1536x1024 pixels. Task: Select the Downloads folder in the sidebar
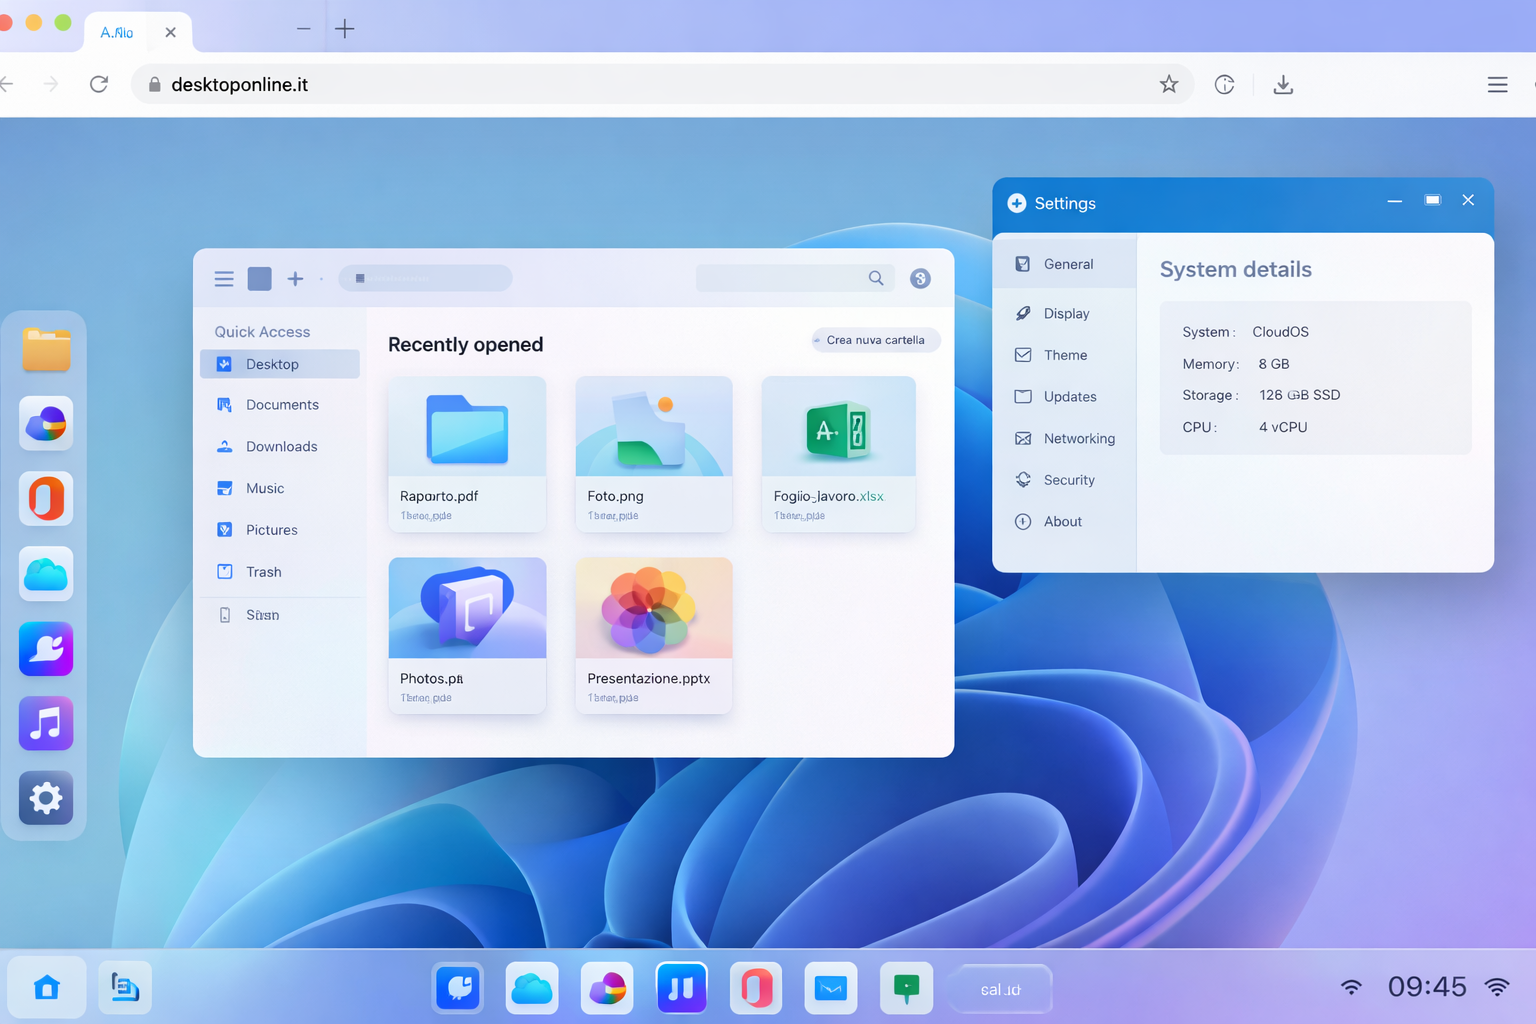point(281,446)
